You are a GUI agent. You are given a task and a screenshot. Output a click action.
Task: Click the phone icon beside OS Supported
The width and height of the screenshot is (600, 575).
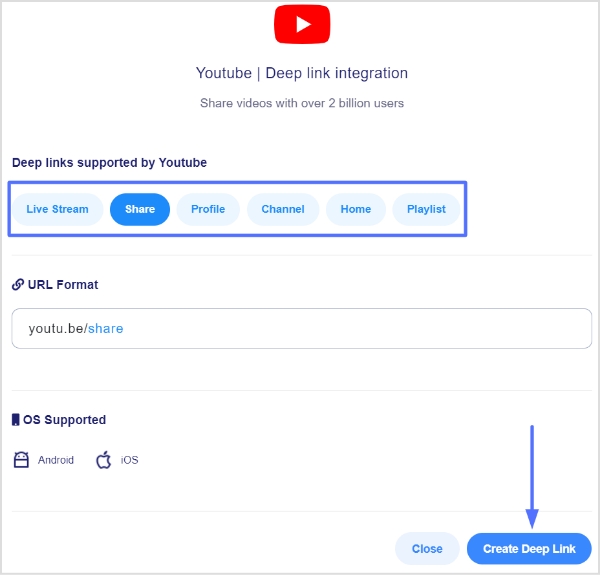15,420
